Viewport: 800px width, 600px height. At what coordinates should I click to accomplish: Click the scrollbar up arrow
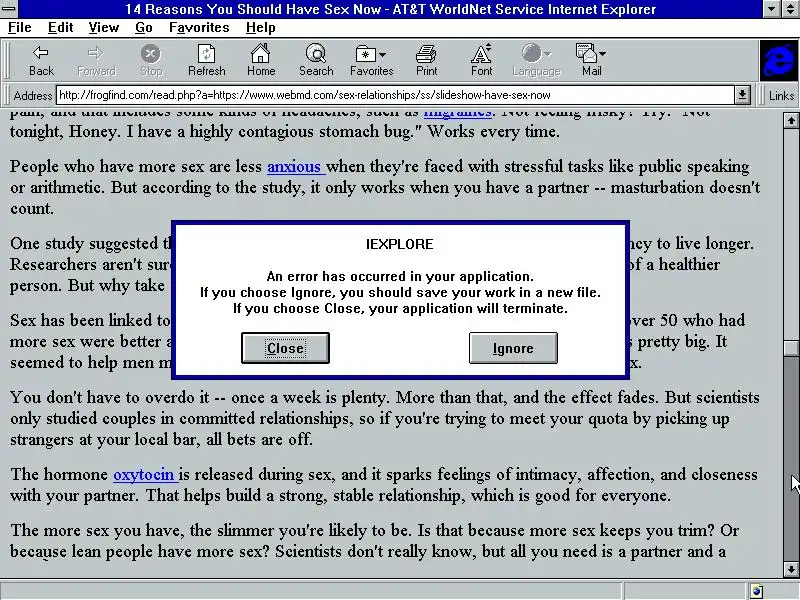(x=791, y=120)
